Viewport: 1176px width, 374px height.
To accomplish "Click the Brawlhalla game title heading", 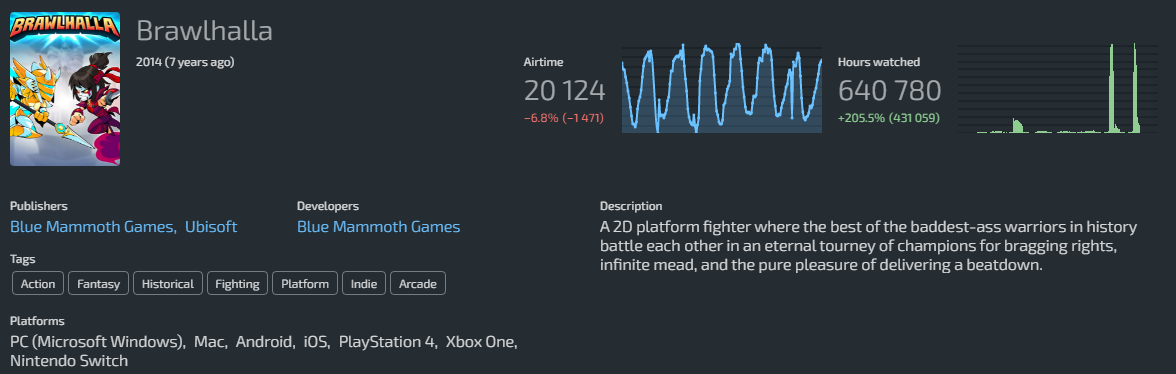I will [204, 31].
